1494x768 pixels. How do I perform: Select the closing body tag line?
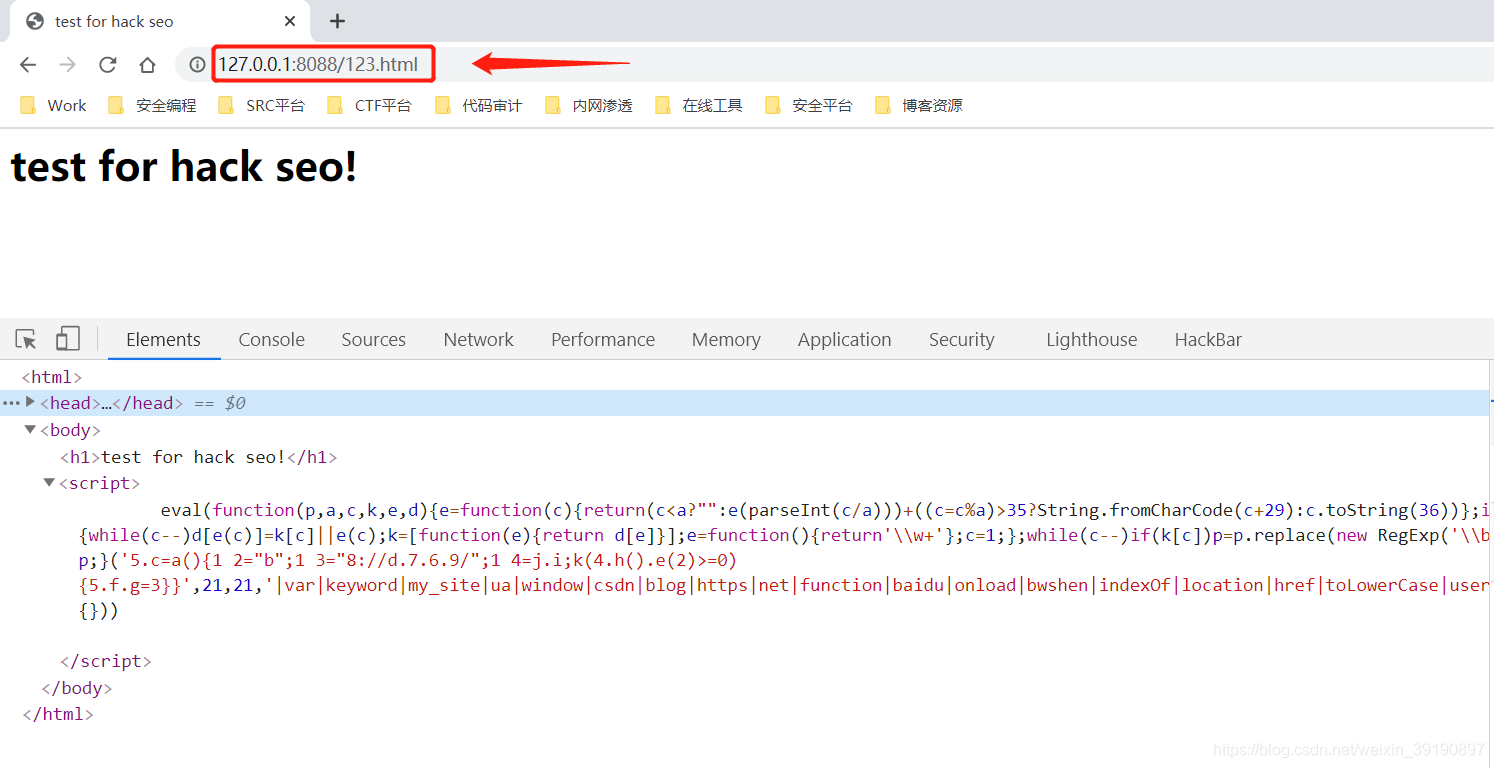(77, 688)
